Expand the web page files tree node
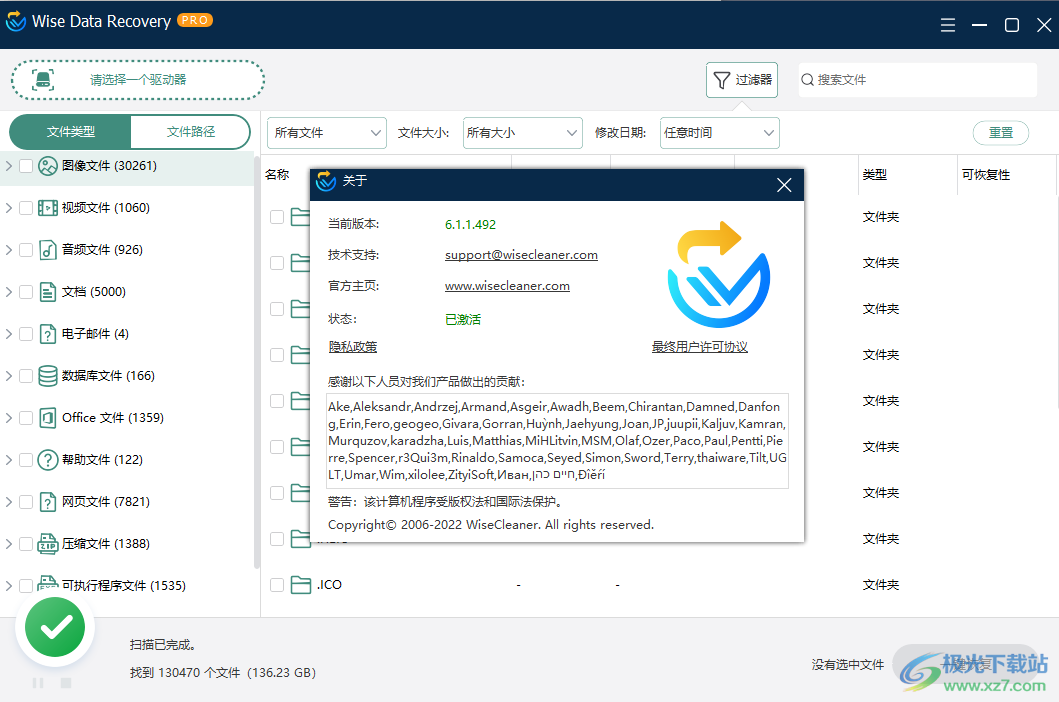 [x=8, y=502]
